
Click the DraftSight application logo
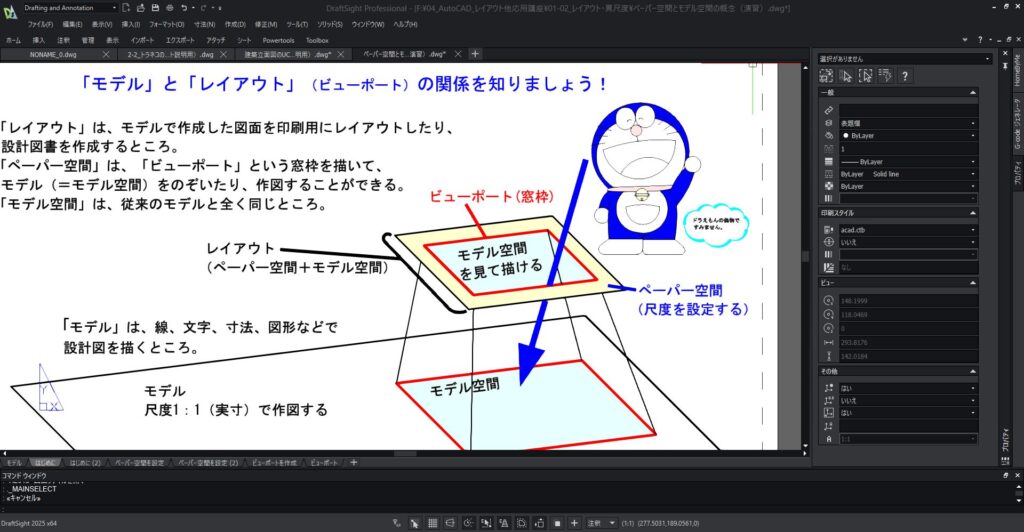tap(10, 12)
